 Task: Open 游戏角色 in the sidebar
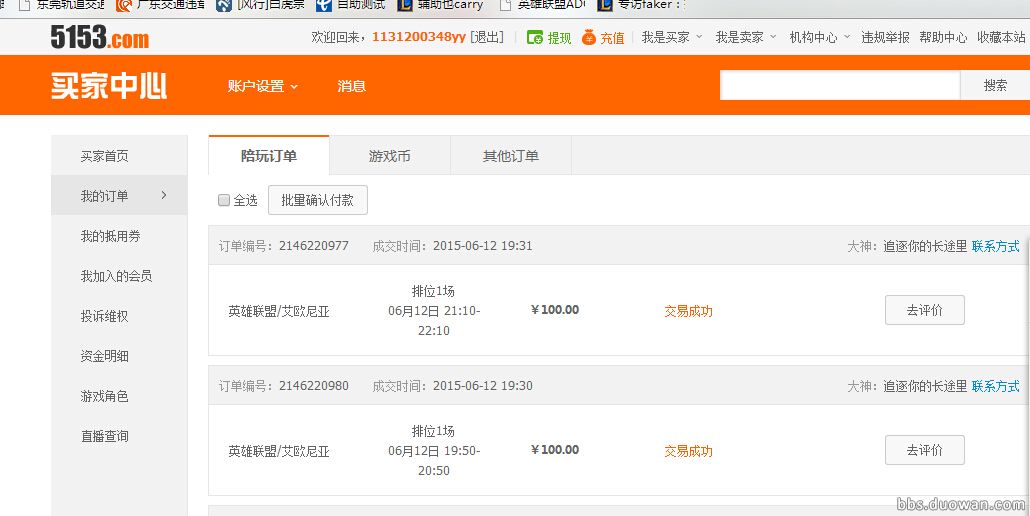pos(104,396)
